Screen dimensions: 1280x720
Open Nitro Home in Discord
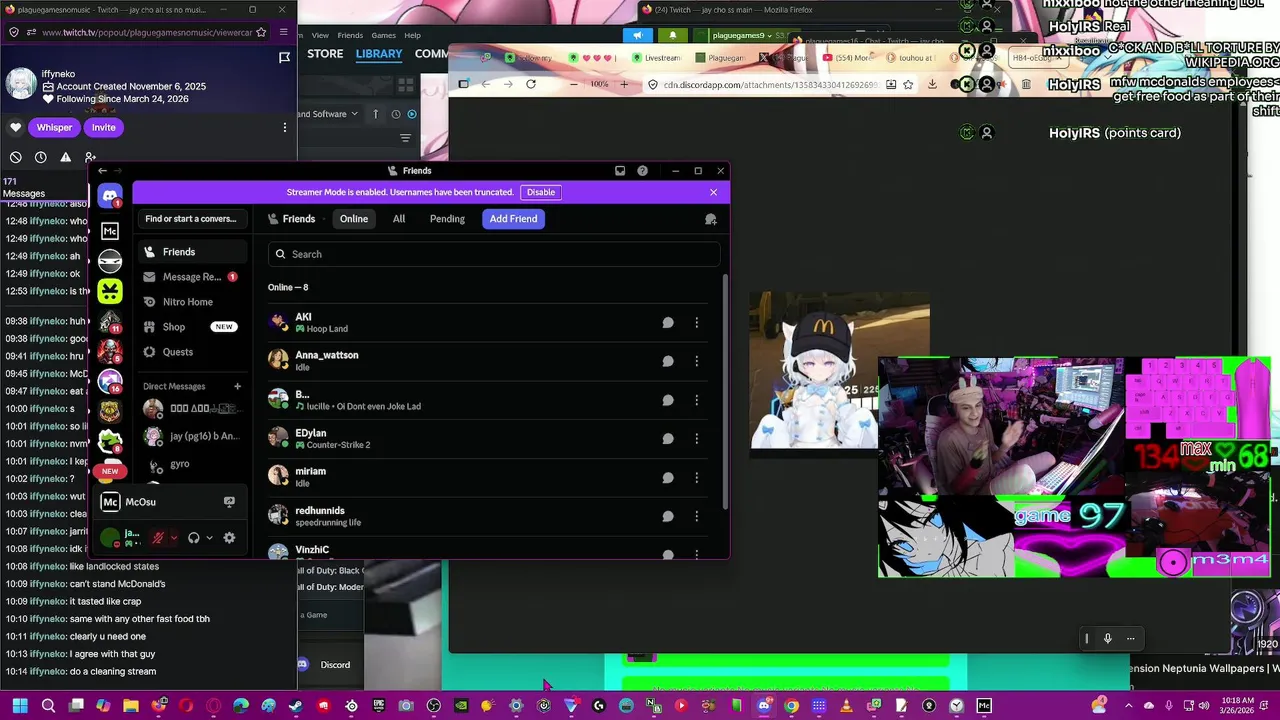190,302
